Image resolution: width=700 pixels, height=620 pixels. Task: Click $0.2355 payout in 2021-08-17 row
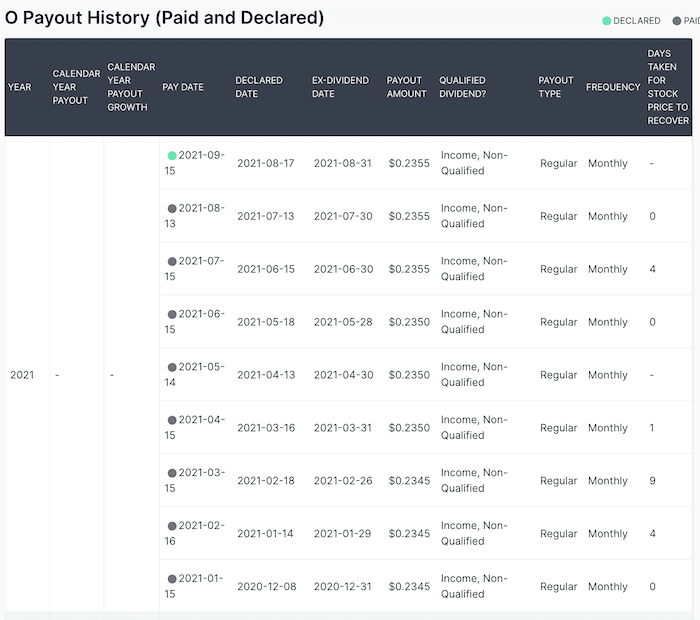point(409,163)
